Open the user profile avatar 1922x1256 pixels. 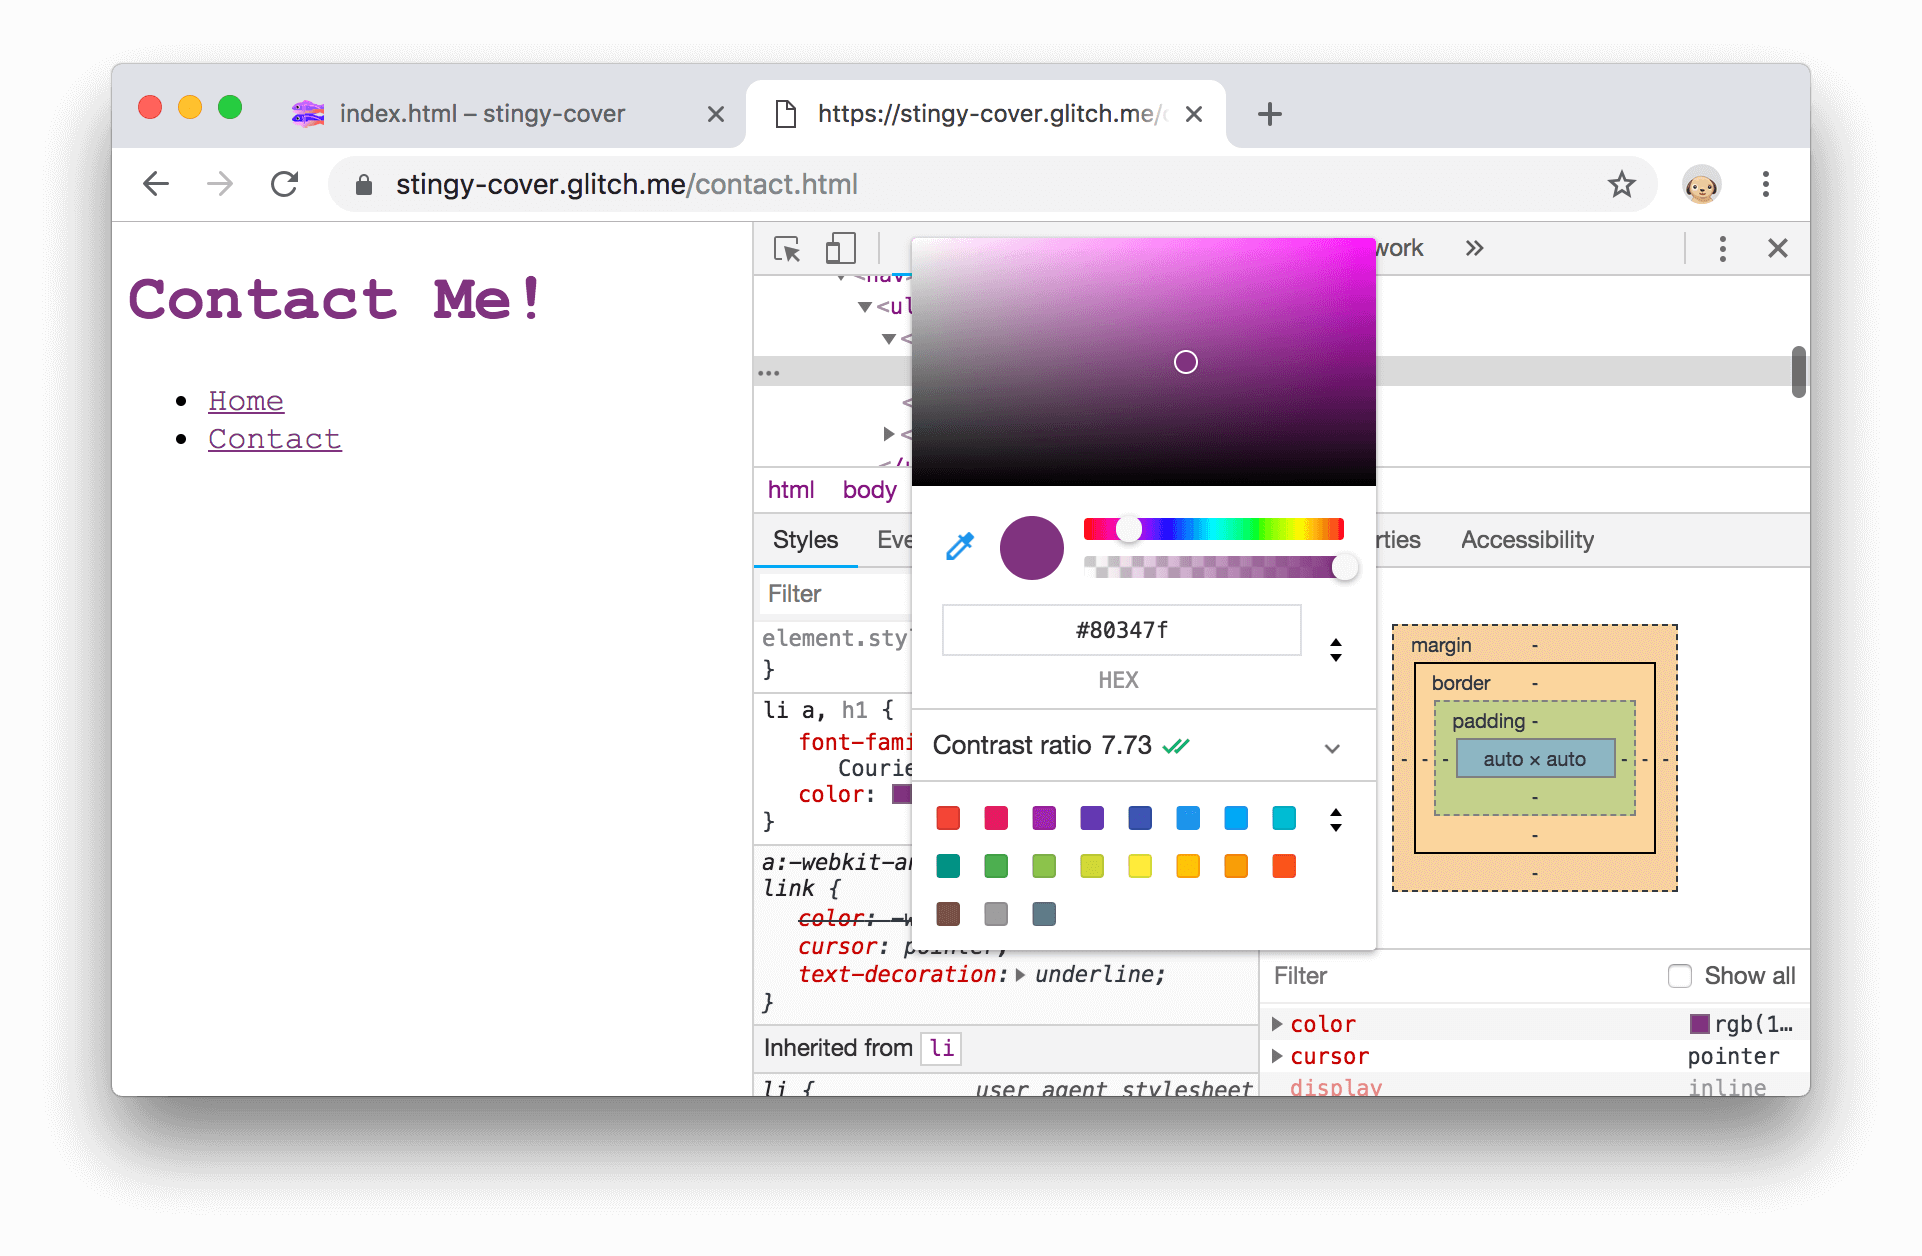pyautogui.click(x=1701, y=185)
